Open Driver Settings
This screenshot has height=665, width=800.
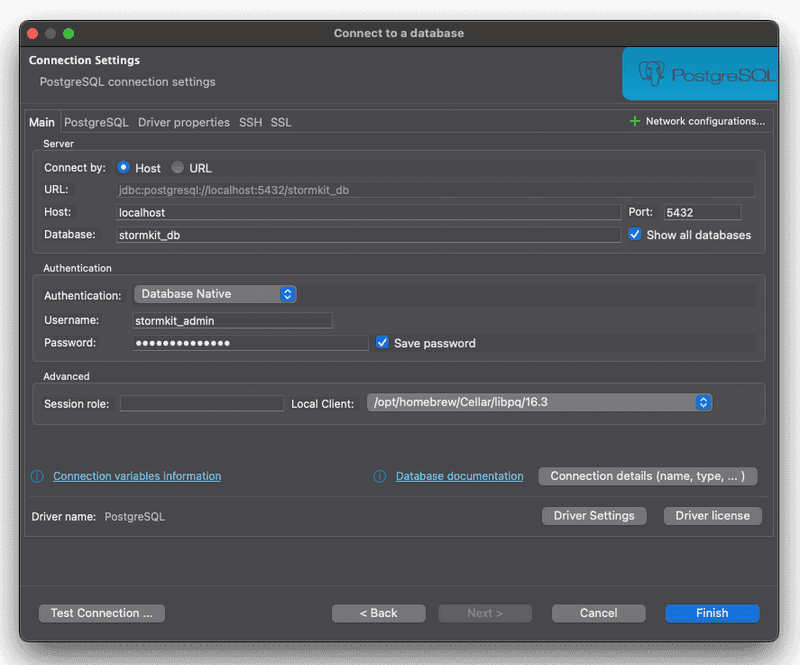(x=594, y=516)
